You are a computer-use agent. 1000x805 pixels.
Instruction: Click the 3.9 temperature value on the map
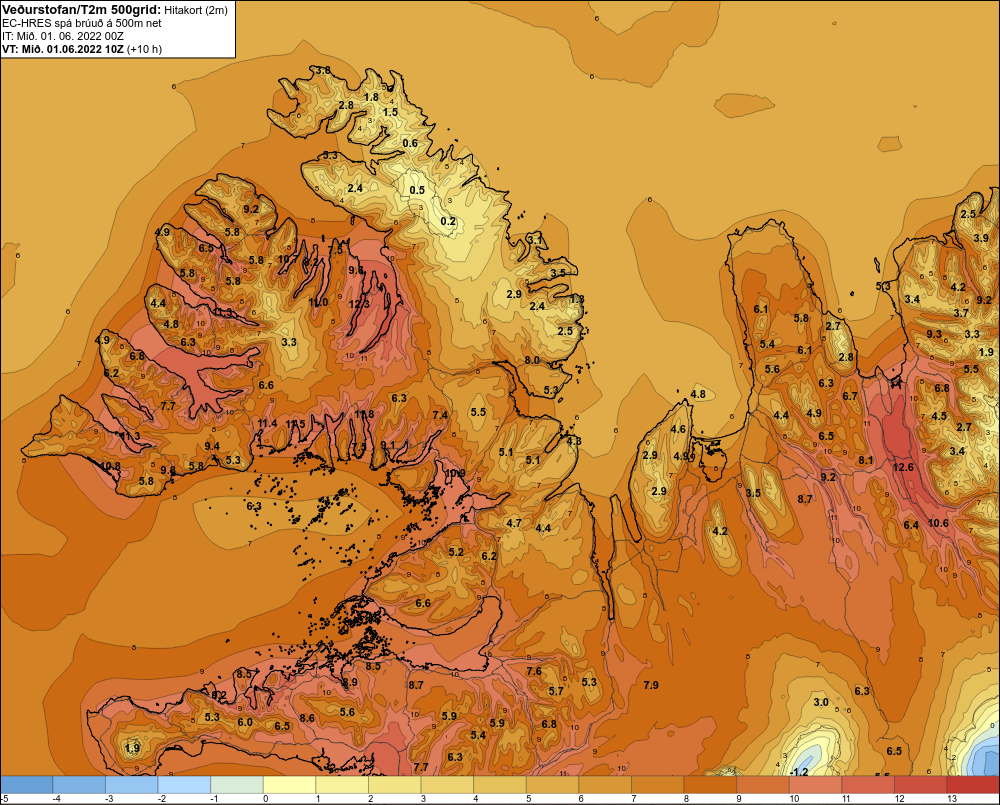click(981, 239)
